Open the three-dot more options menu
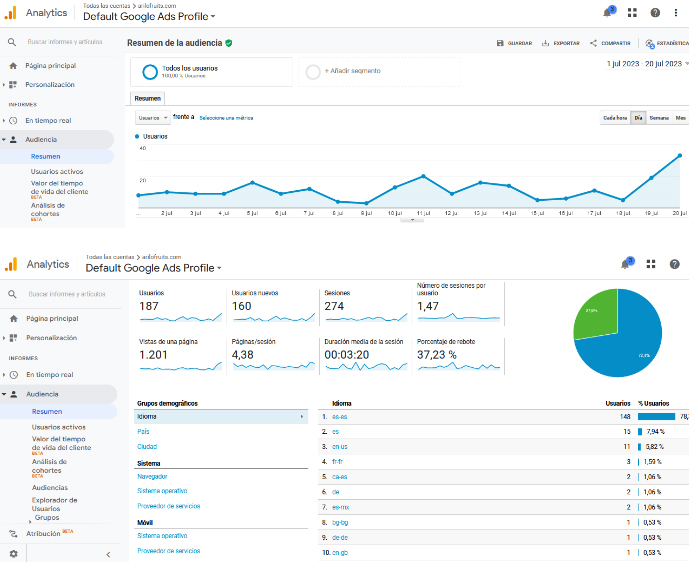 click(x=677, y=13)
